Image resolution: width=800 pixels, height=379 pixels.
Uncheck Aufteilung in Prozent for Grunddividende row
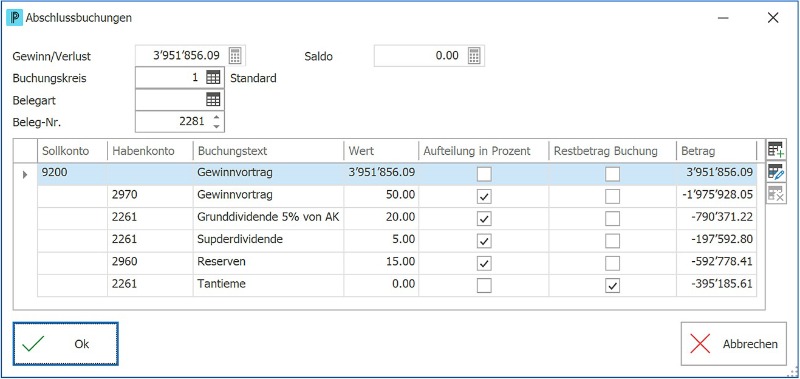pyautogui.click(x=484, y=219)
